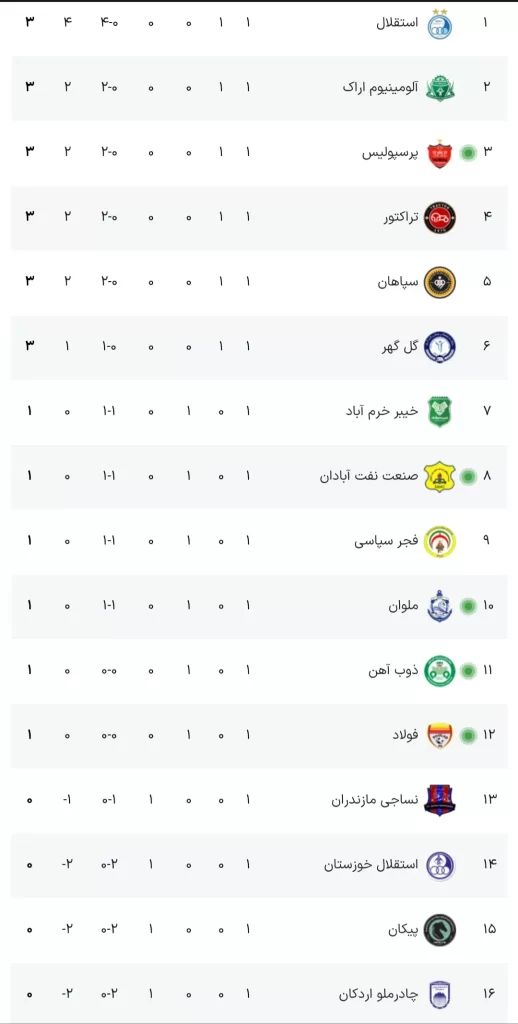Open the Persepolis red crest icon
Viewport: 518px width, 1024px height.
(x=440, y=153)
